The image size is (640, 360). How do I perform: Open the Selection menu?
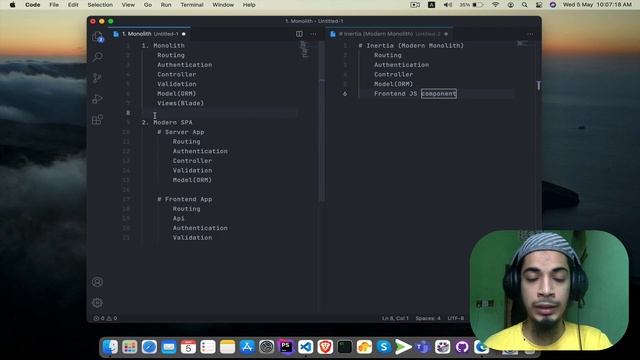coord(100,5)
